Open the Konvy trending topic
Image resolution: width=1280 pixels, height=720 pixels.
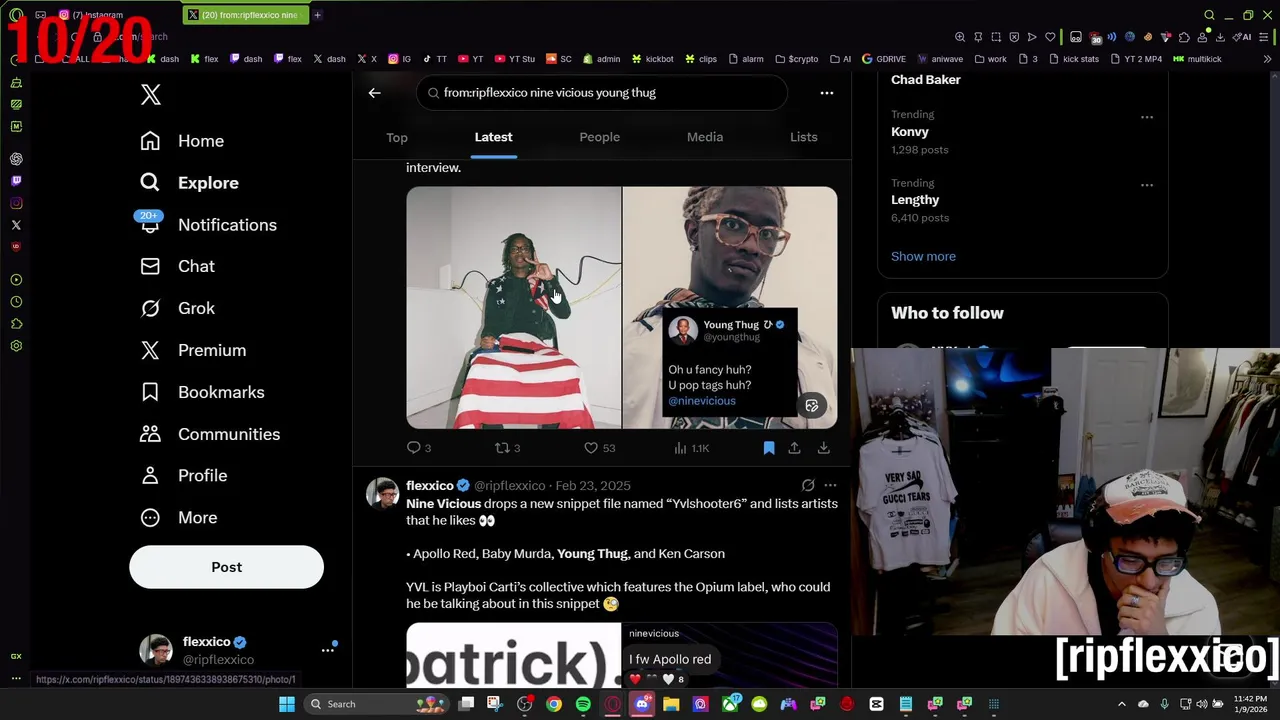click(910, 132)
